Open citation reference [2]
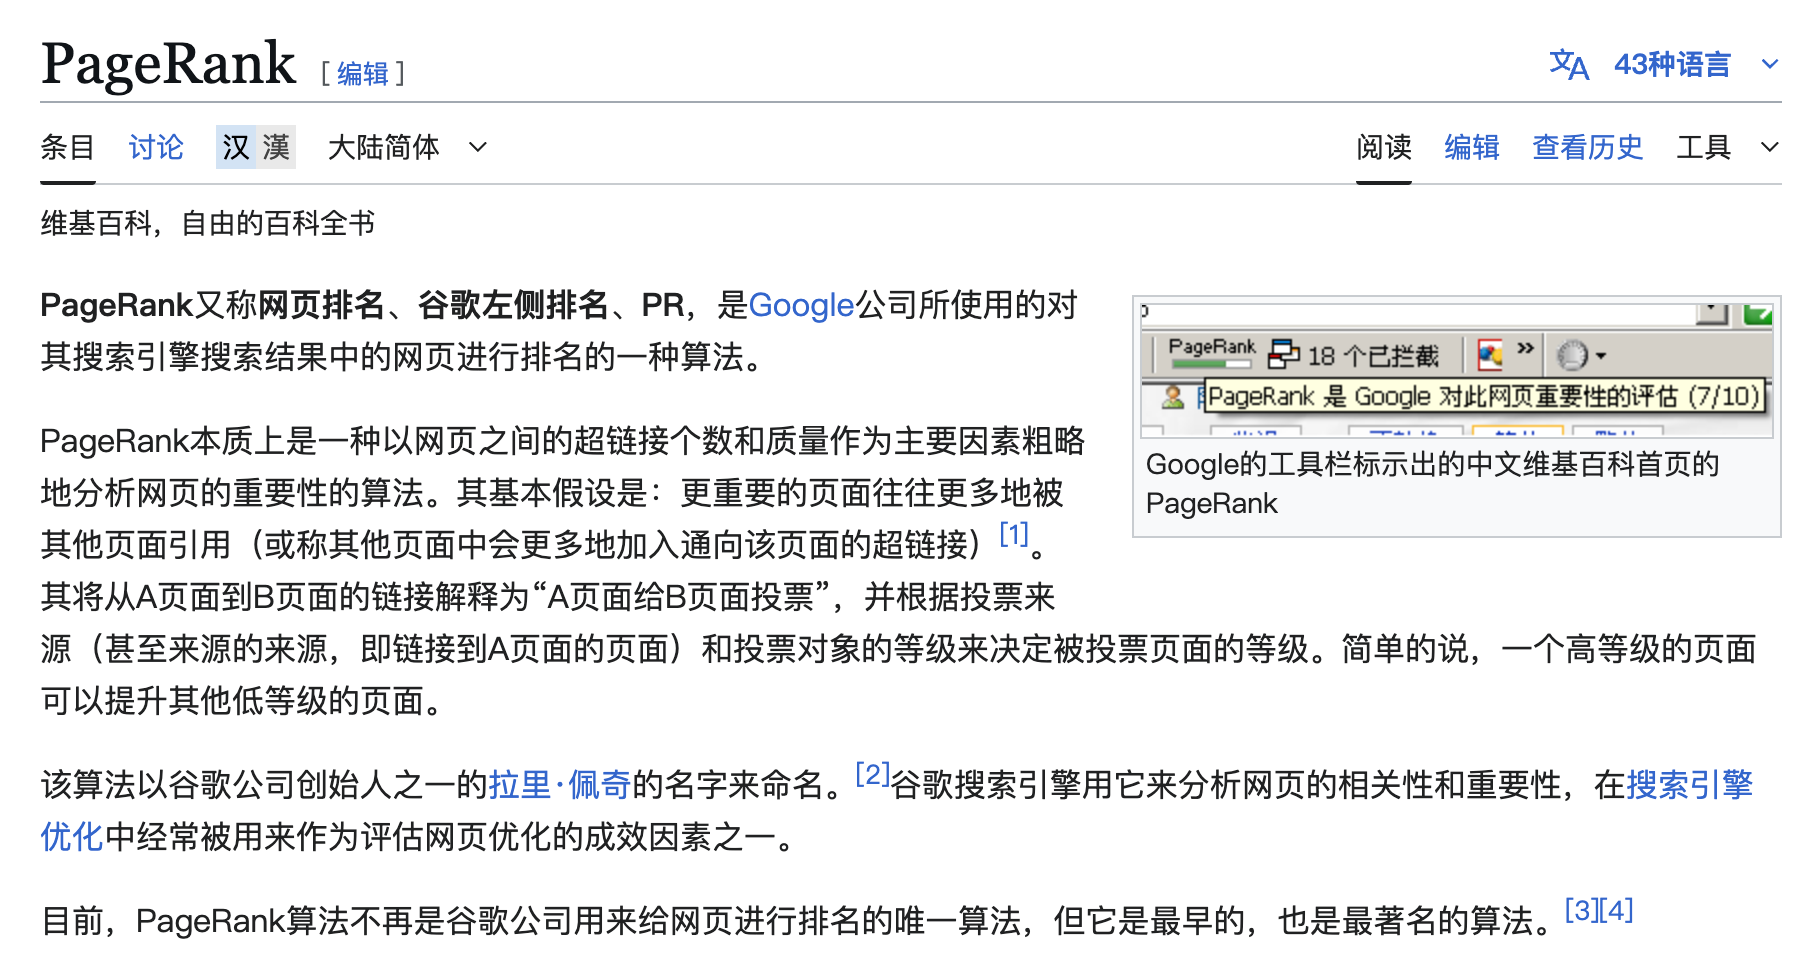Screen dimensions: 1816x968 (872, 774)
